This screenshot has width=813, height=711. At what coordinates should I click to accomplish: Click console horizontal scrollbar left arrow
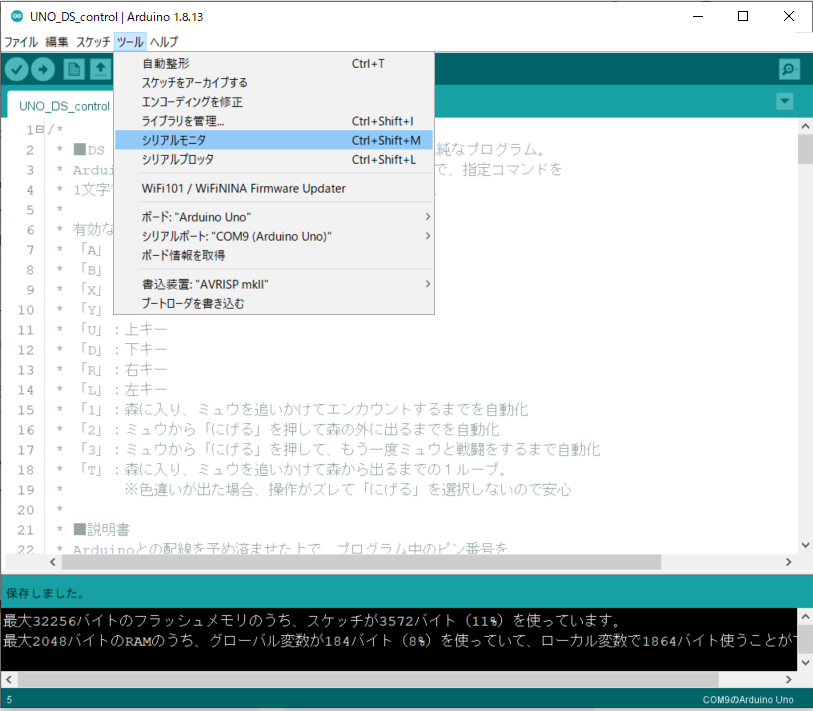(x=9, y=679)
